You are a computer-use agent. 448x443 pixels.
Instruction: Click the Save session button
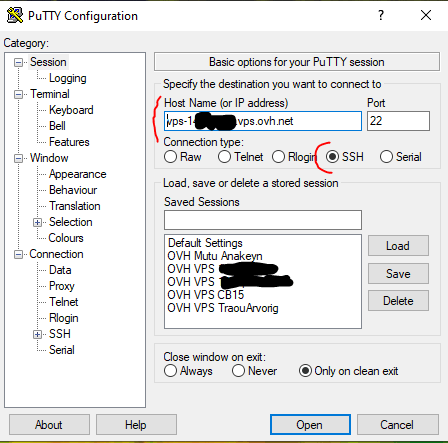pyautogui.click(x=398, y=274)
